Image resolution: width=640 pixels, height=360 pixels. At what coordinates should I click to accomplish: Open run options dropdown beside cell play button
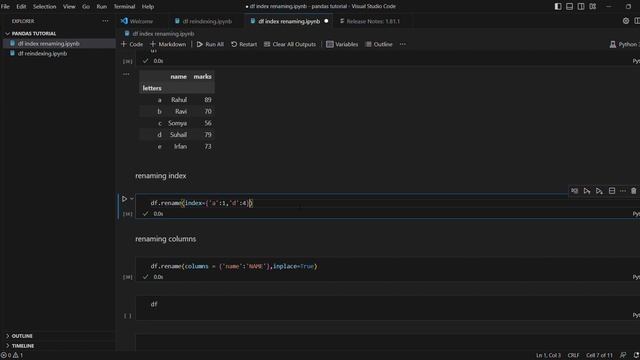(x=132, y=199)
